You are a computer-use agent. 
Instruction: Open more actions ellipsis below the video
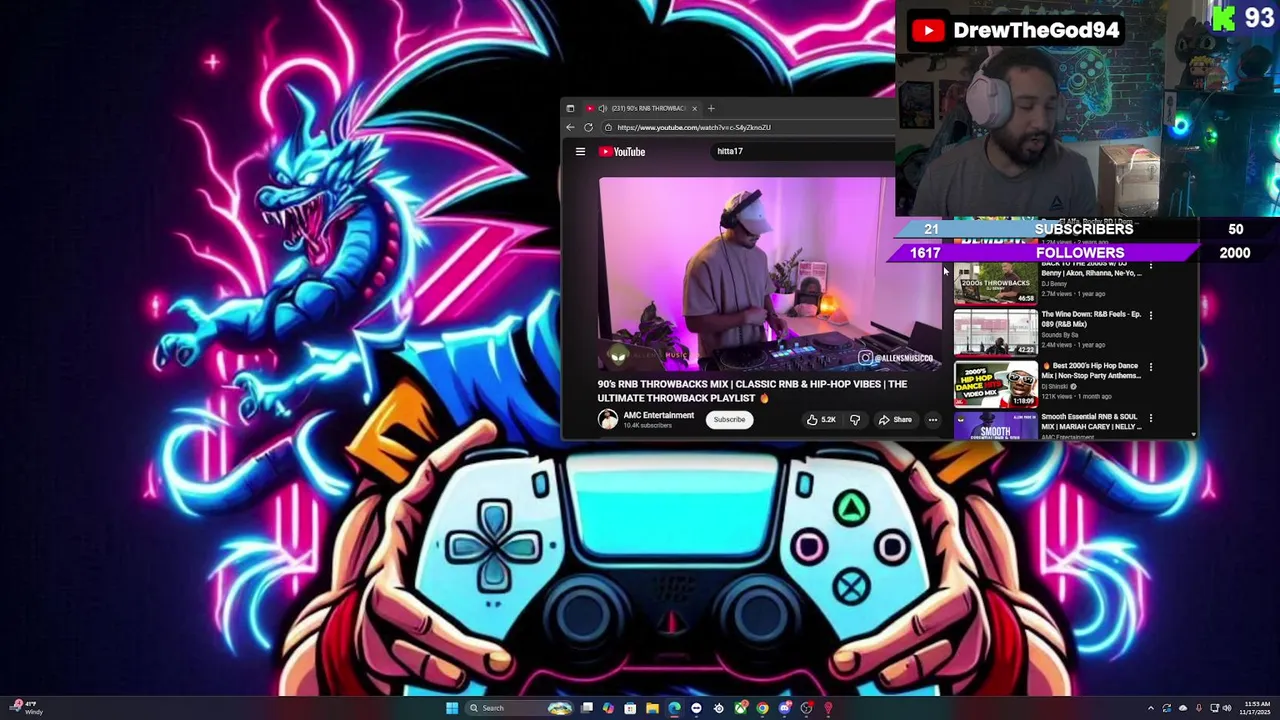(x=932, y=420)
